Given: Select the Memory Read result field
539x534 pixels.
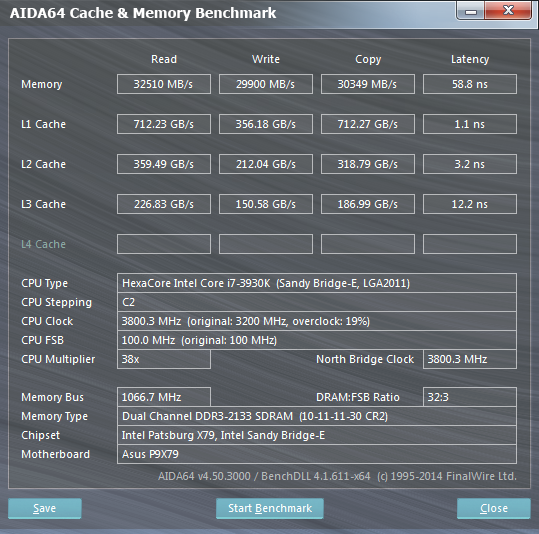Looking at the screenshot, I should point(164,84).
